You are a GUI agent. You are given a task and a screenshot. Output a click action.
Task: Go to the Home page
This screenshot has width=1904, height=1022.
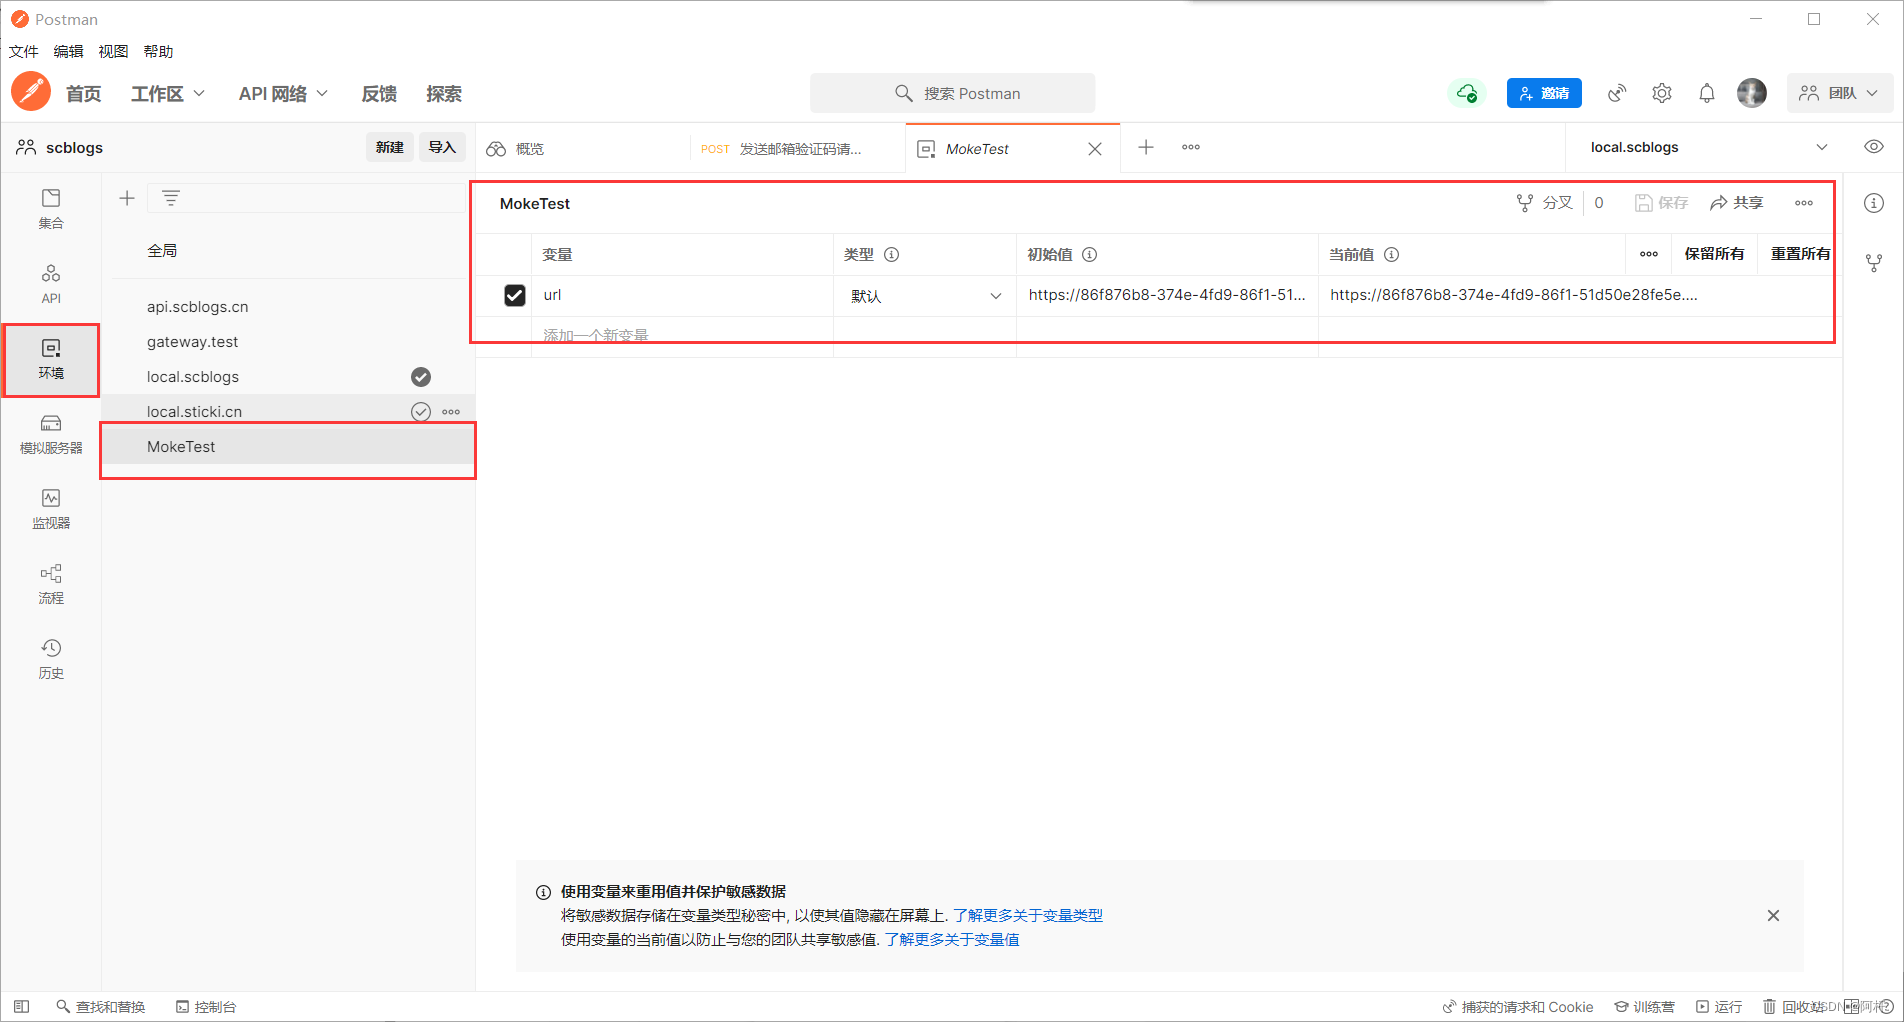[x=84, y=93]
